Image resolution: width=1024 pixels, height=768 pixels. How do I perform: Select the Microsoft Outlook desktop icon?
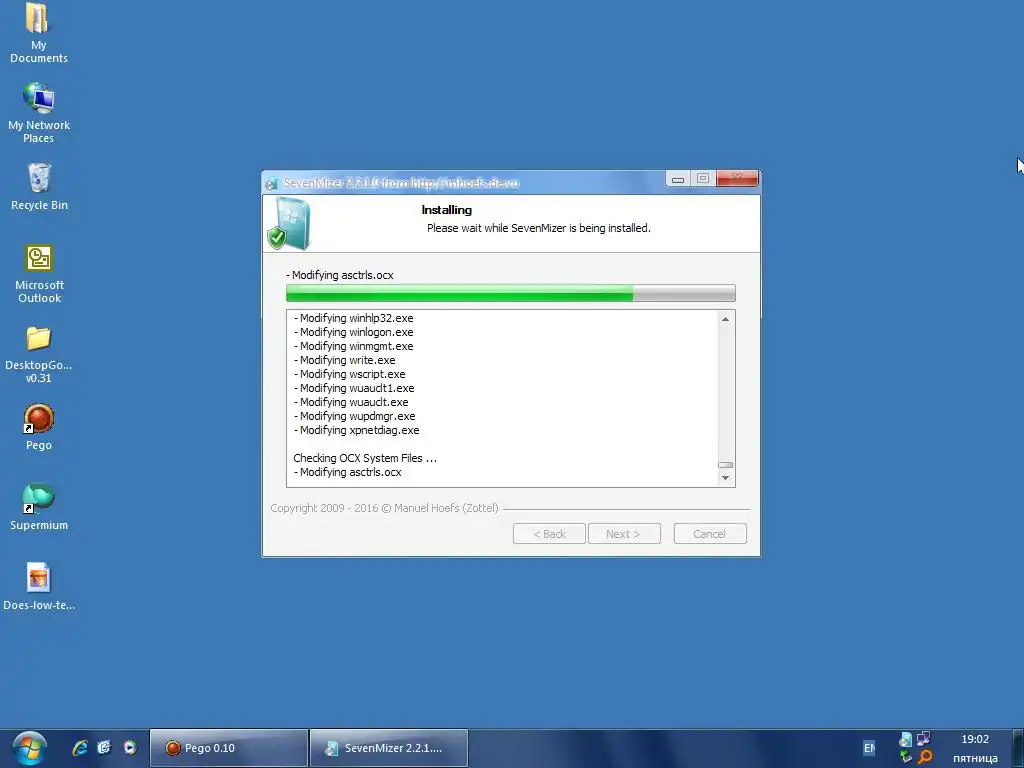39,274
